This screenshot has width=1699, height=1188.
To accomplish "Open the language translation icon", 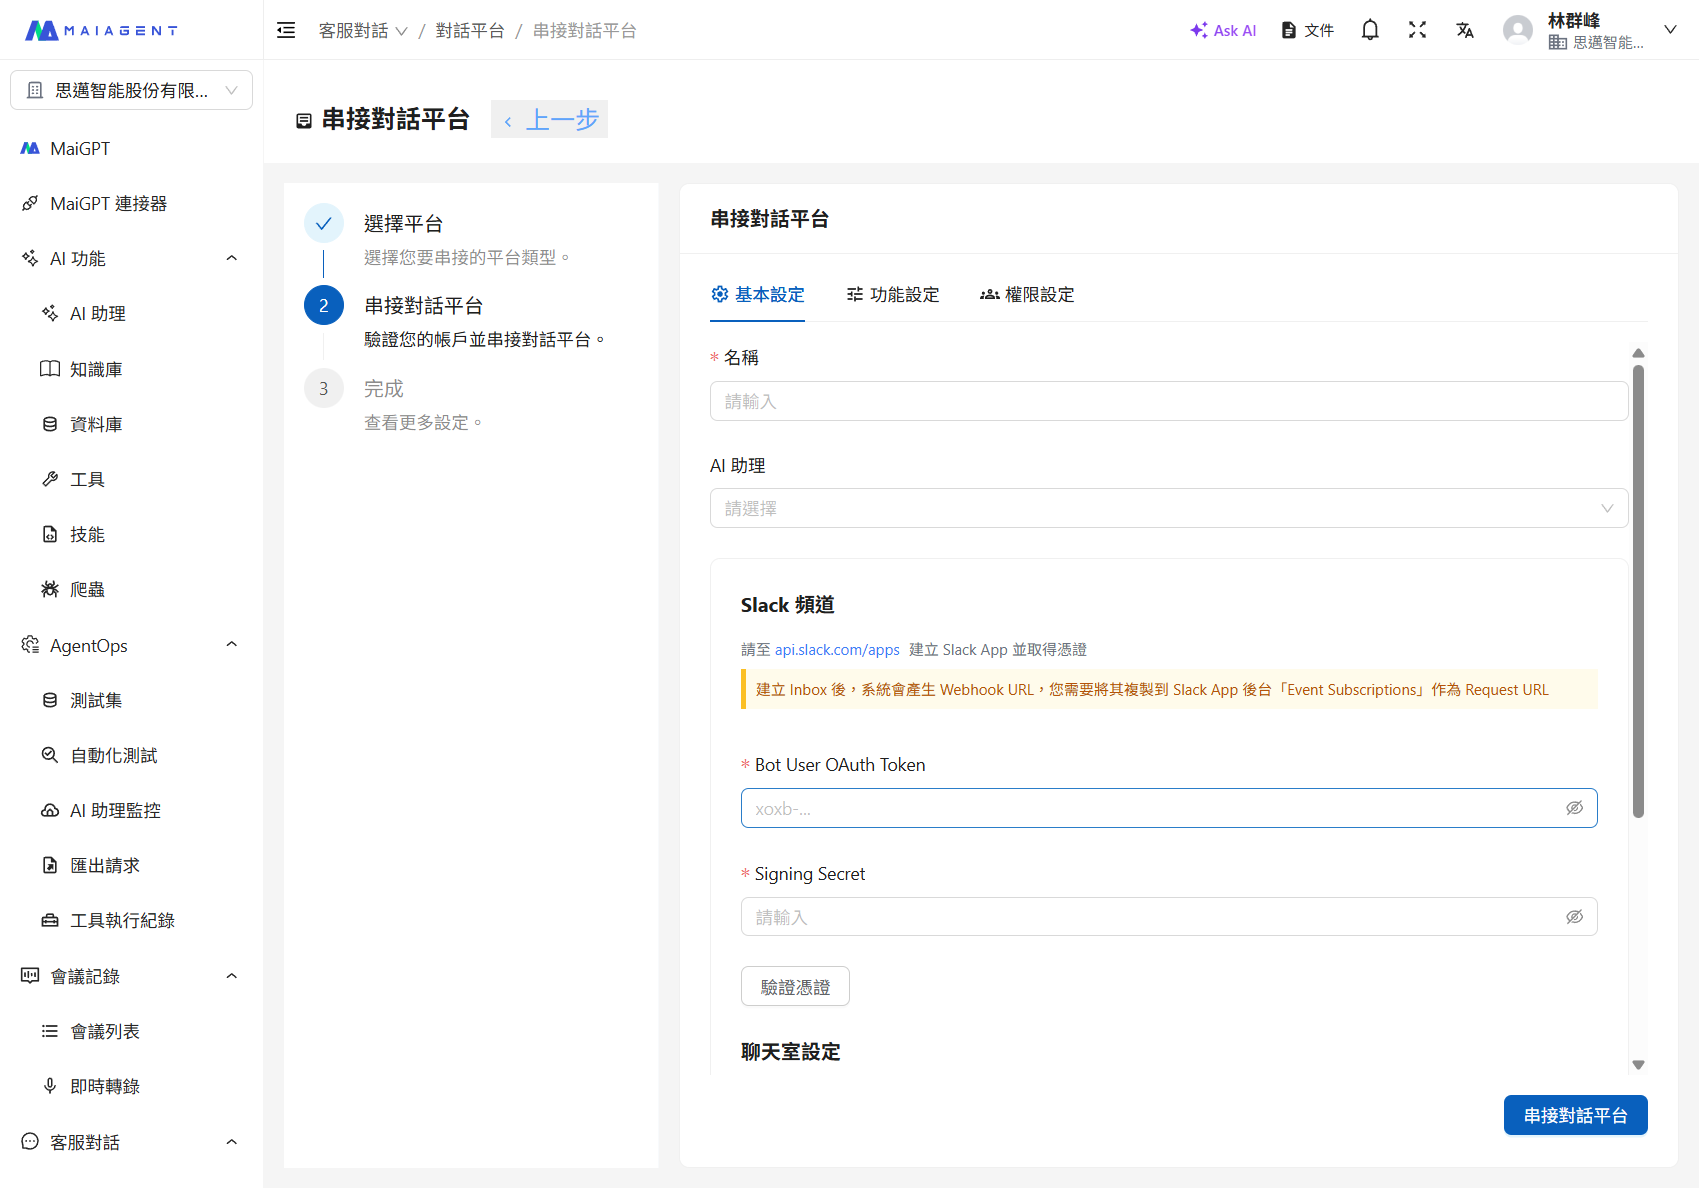I will 1465,30.
